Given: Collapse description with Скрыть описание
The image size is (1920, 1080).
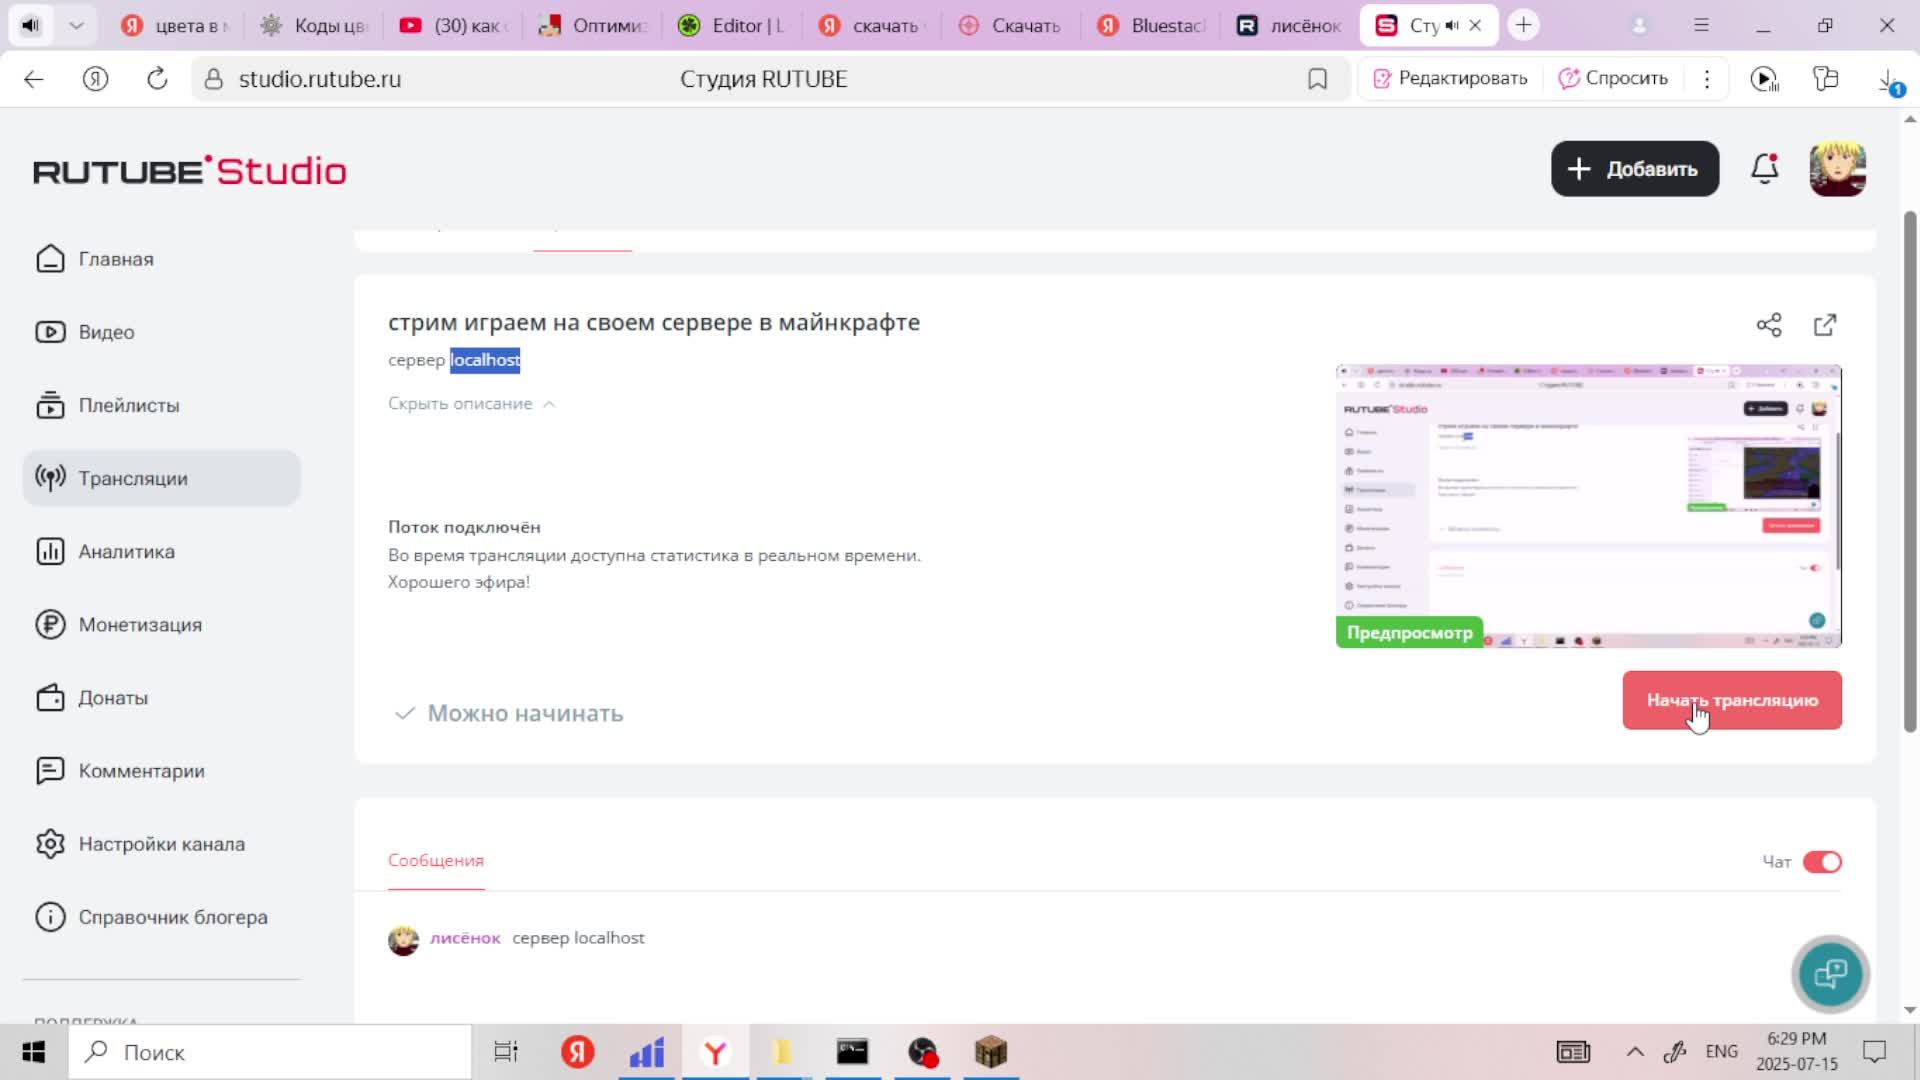Looking at the screenshot, I should pos(471,403).
